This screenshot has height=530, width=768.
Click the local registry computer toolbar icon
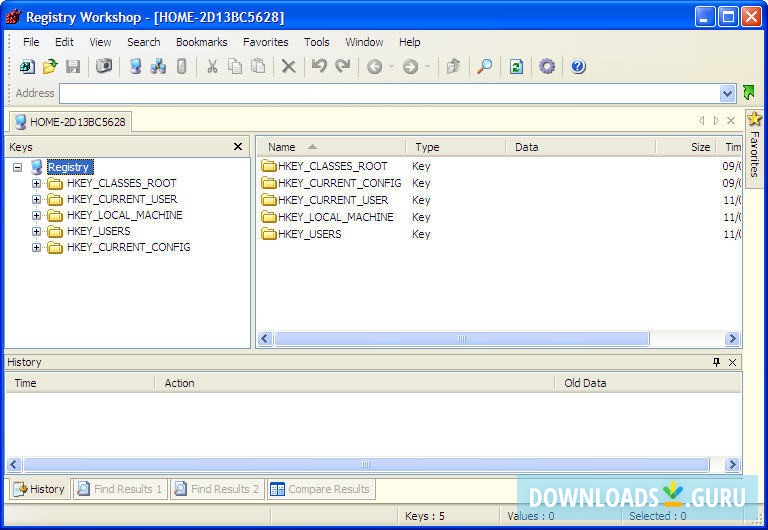click(x=135, y=66)
